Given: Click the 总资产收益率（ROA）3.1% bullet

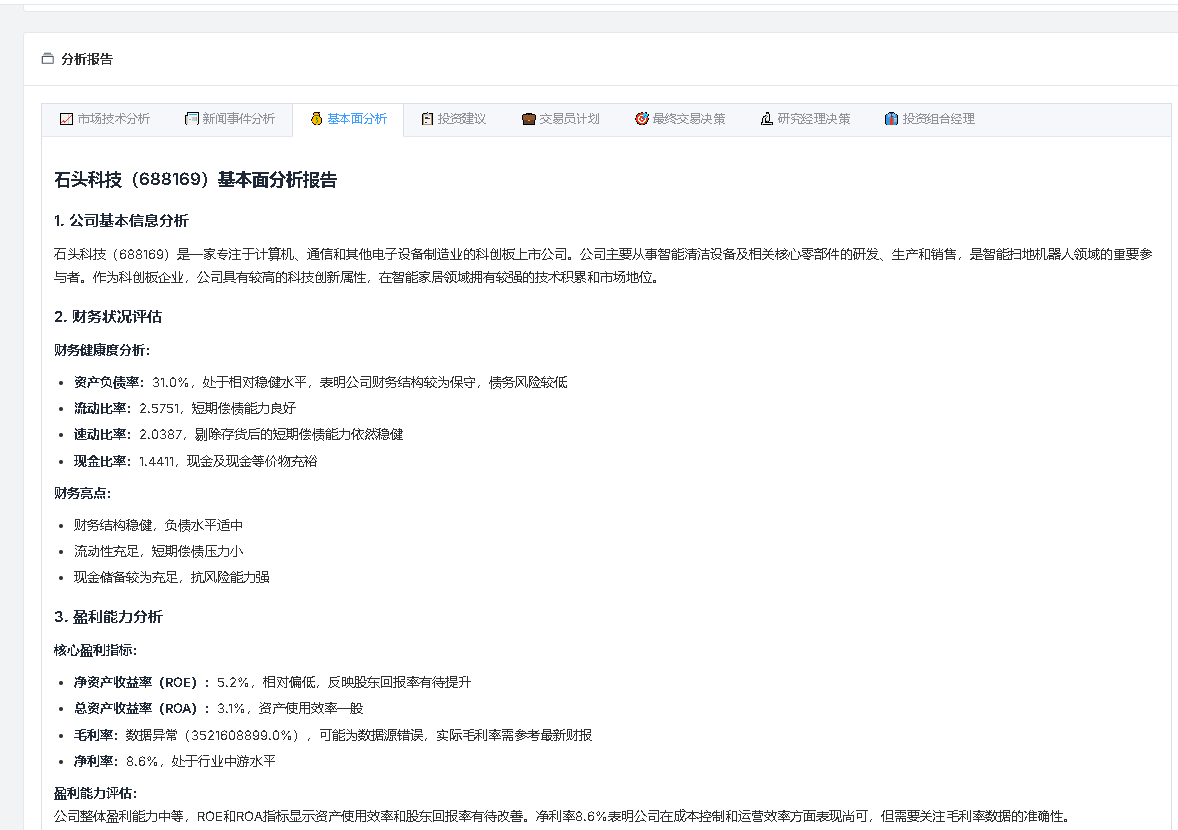Looking at the screenshot, I should (218, 708).
